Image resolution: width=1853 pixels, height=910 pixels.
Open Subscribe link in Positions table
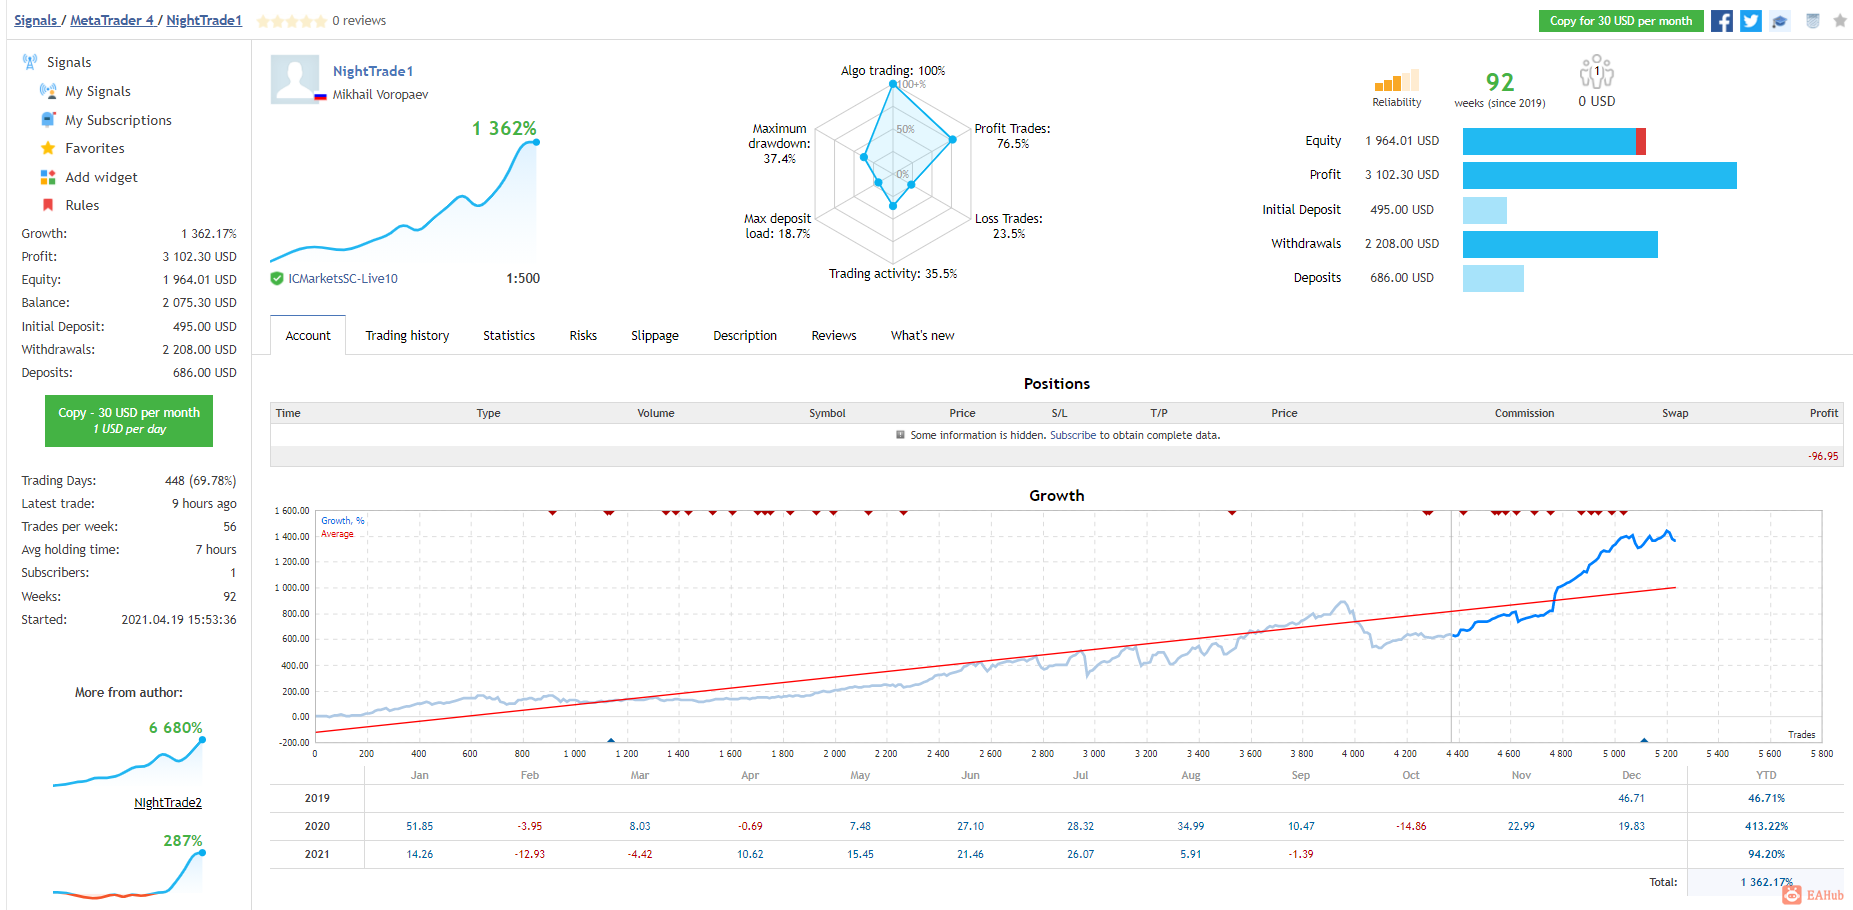coord(1073,436)
